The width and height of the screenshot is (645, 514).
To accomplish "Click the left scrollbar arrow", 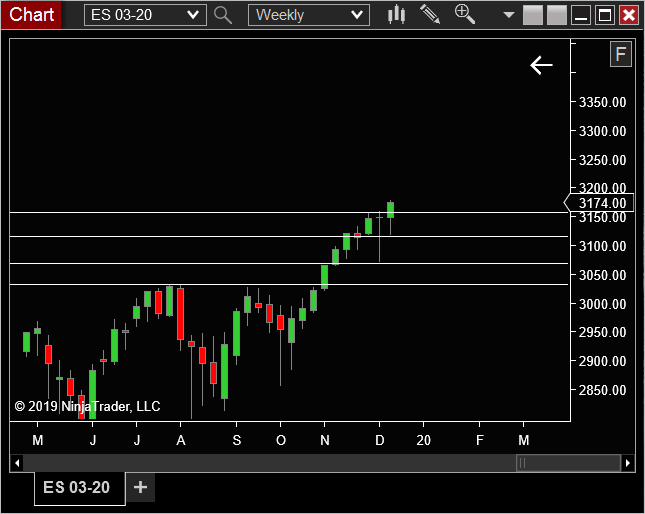I will pos(17,463).
